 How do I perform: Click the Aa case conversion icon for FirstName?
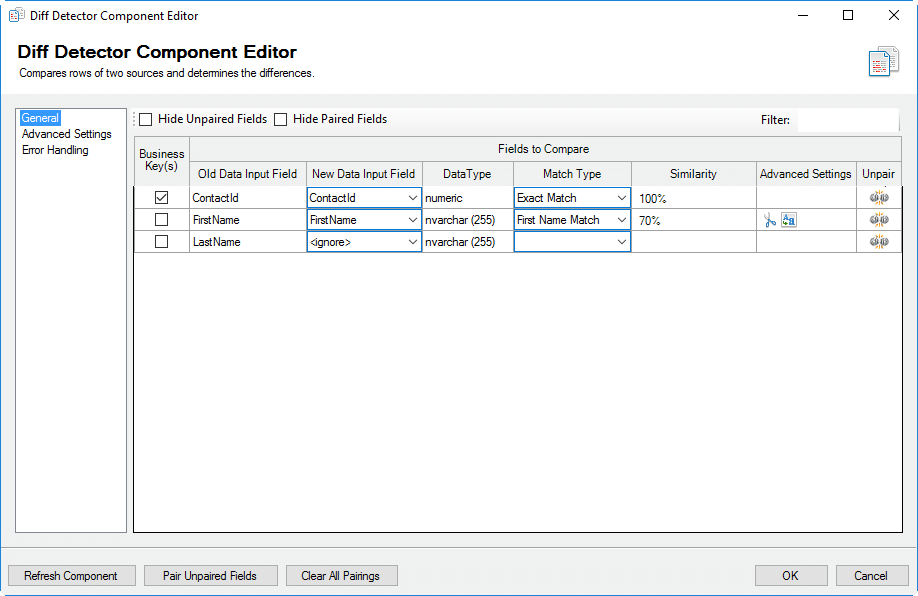[789, 219]
